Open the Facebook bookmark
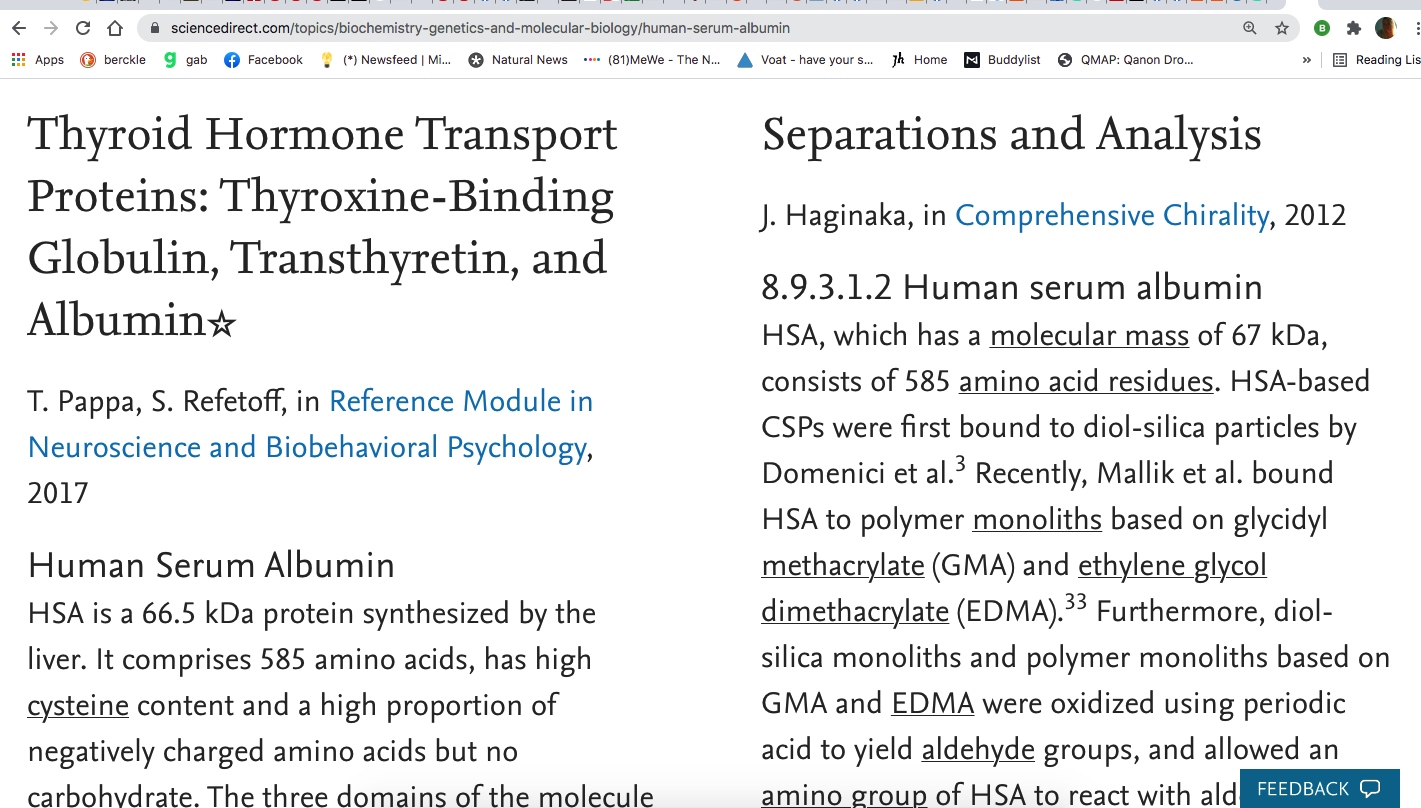The height and width of the screenshot is (808, 1421). point(263,60)
